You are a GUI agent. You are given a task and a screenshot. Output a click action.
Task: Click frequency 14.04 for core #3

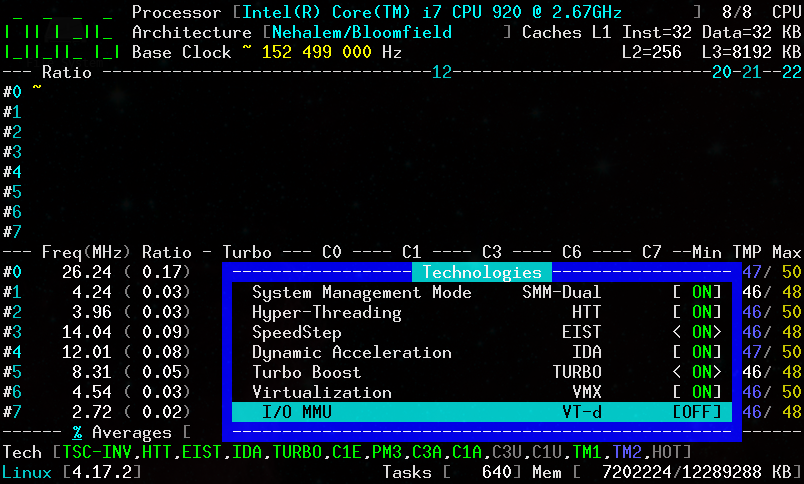[x=87, y=332]
